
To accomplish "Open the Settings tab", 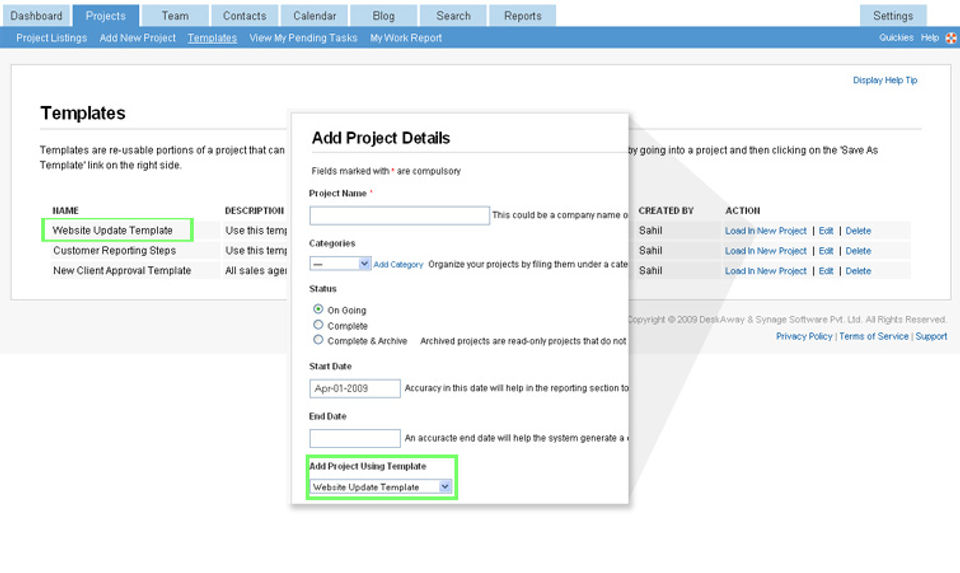I will click(893, 16).
